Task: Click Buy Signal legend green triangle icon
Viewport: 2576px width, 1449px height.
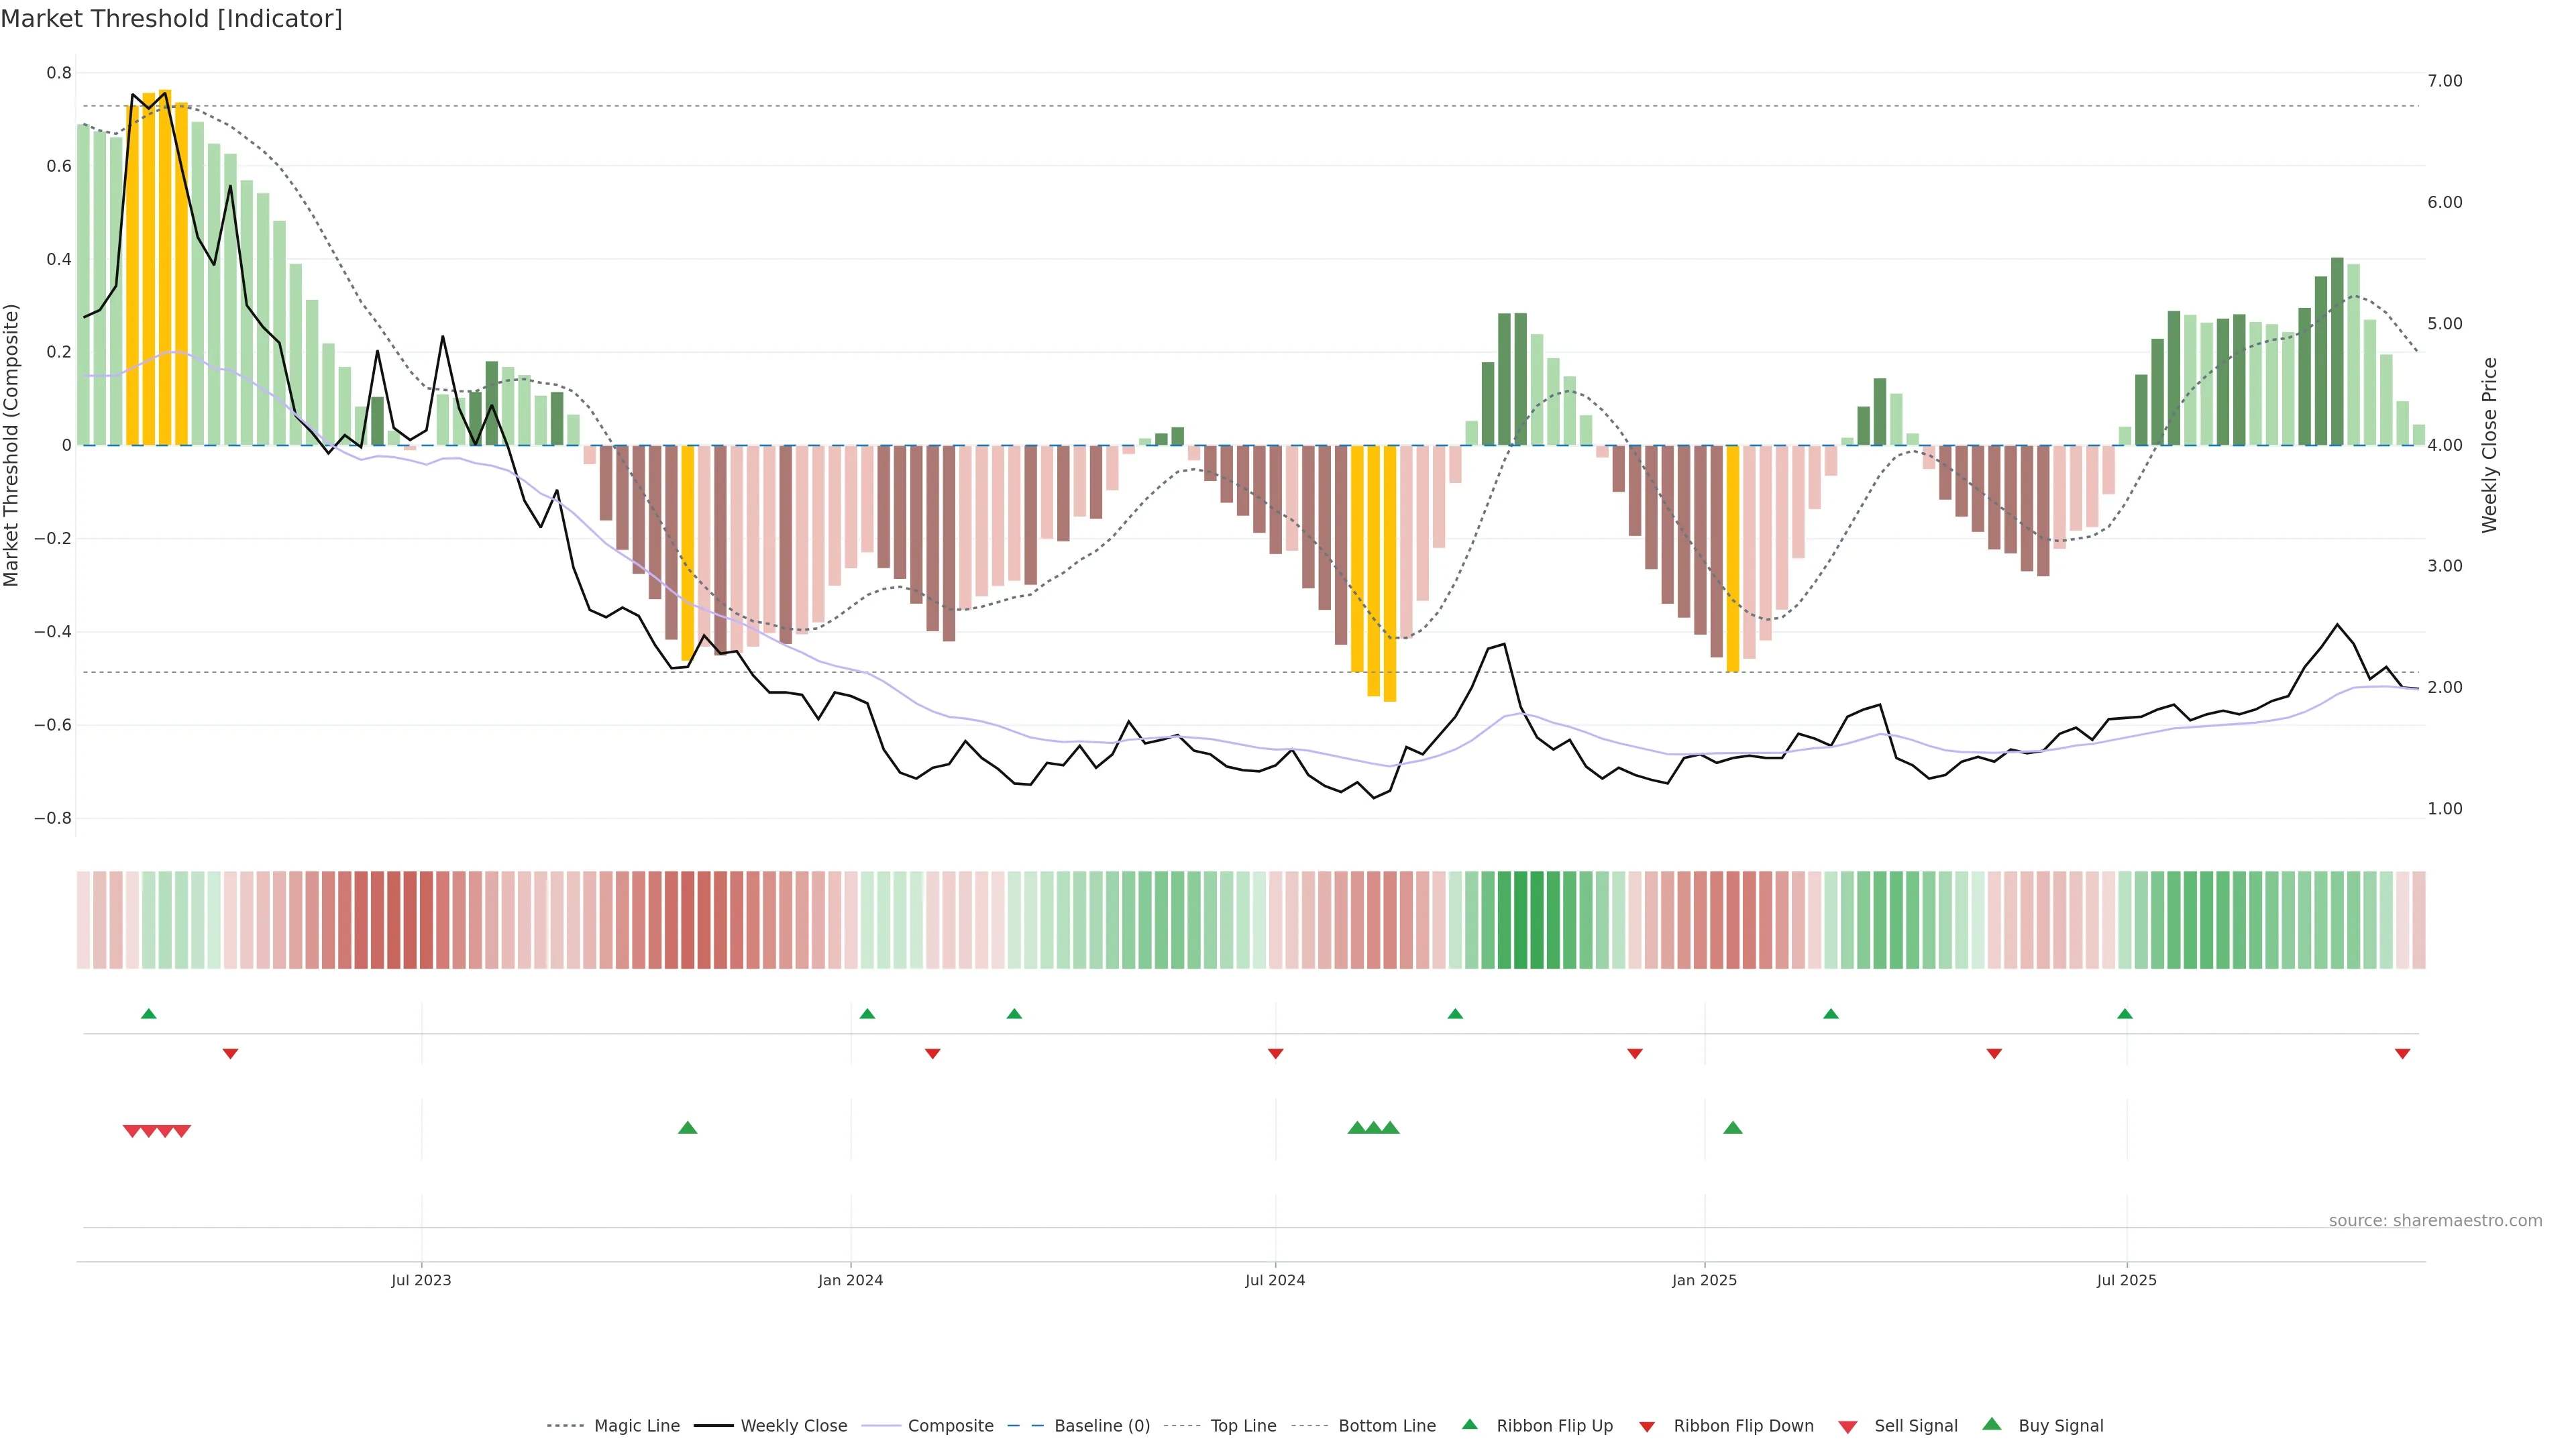Action: coord(1991,1424)
